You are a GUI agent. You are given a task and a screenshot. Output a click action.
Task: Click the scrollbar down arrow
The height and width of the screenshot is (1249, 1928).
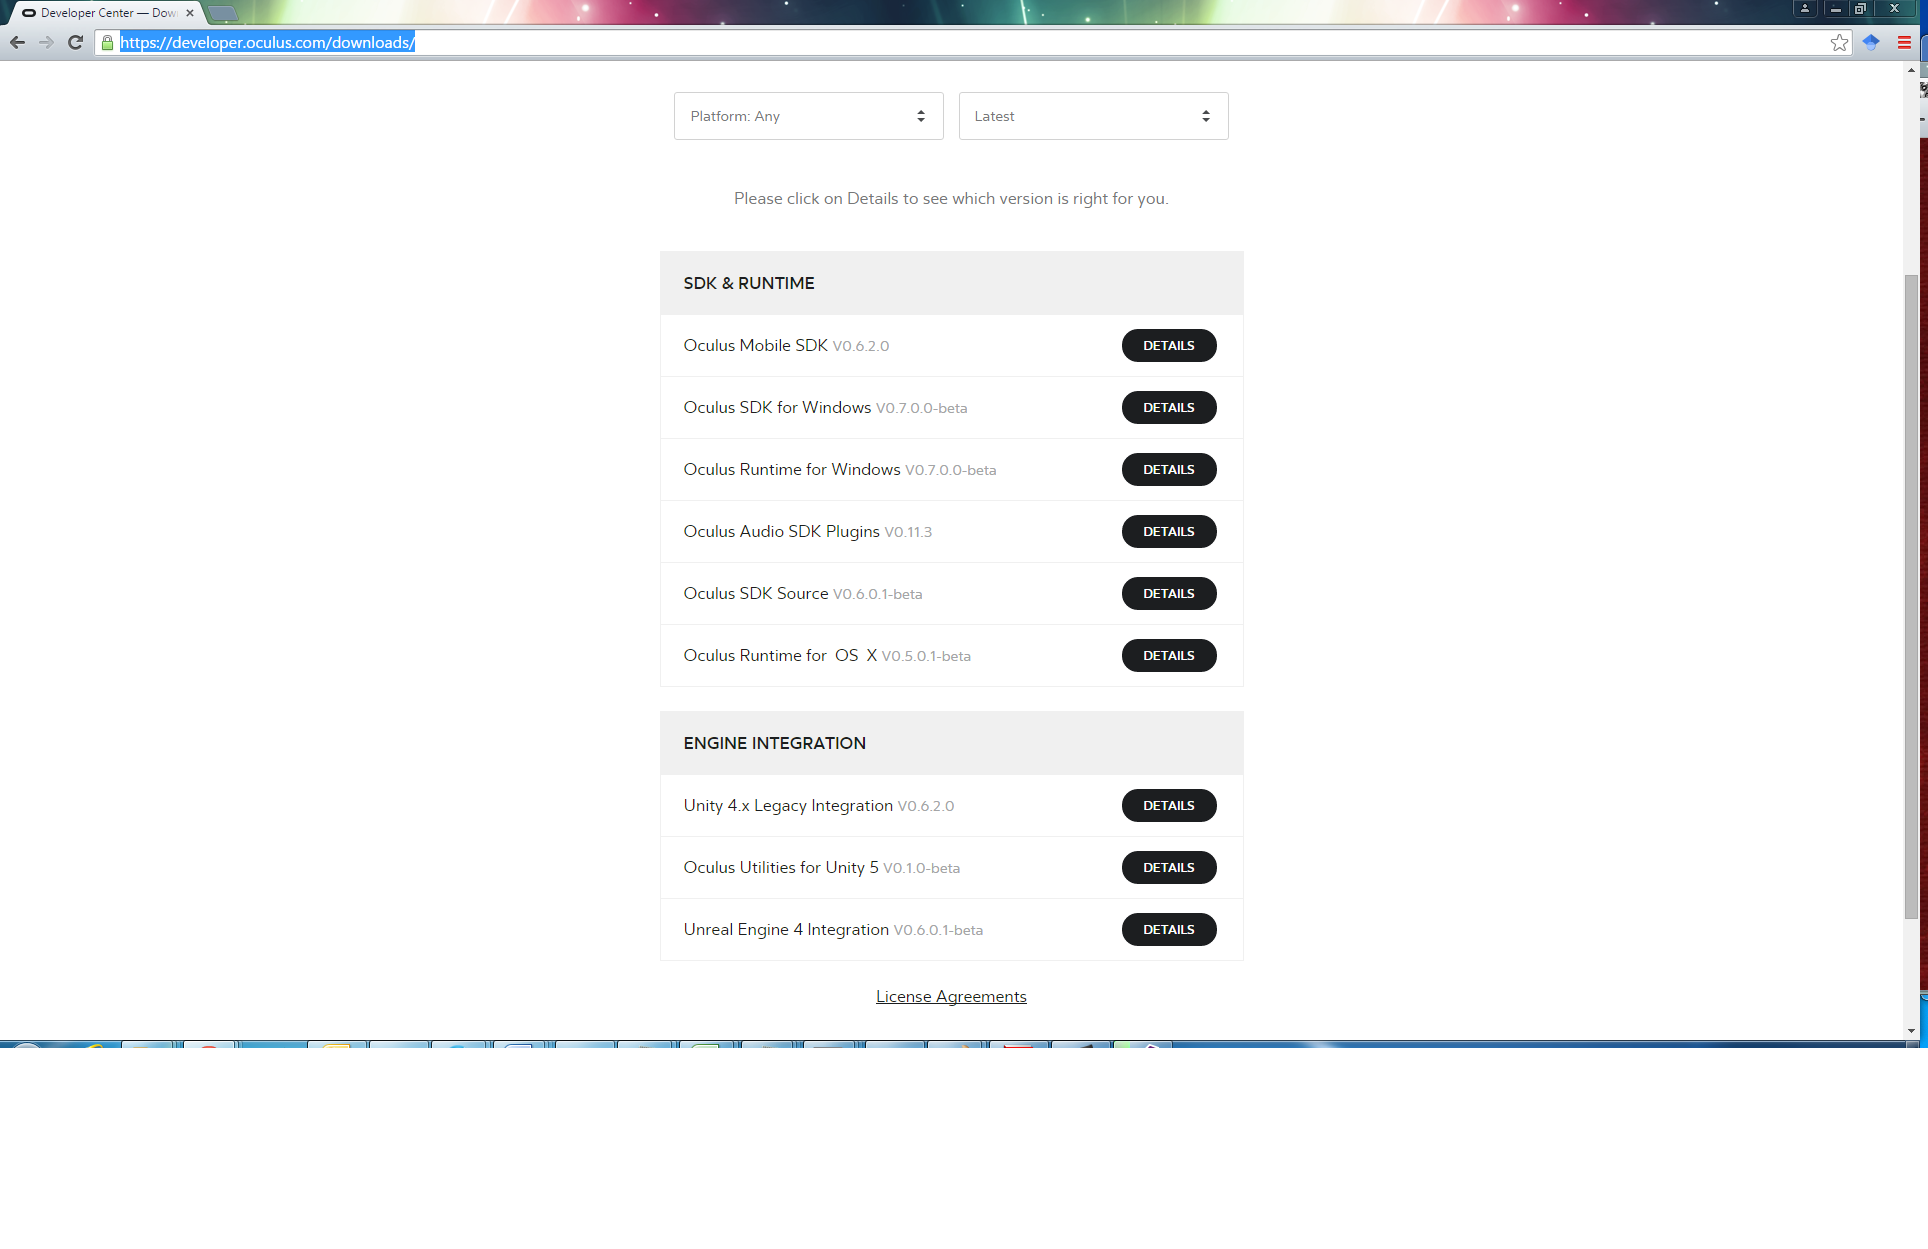(1911, 1031)
